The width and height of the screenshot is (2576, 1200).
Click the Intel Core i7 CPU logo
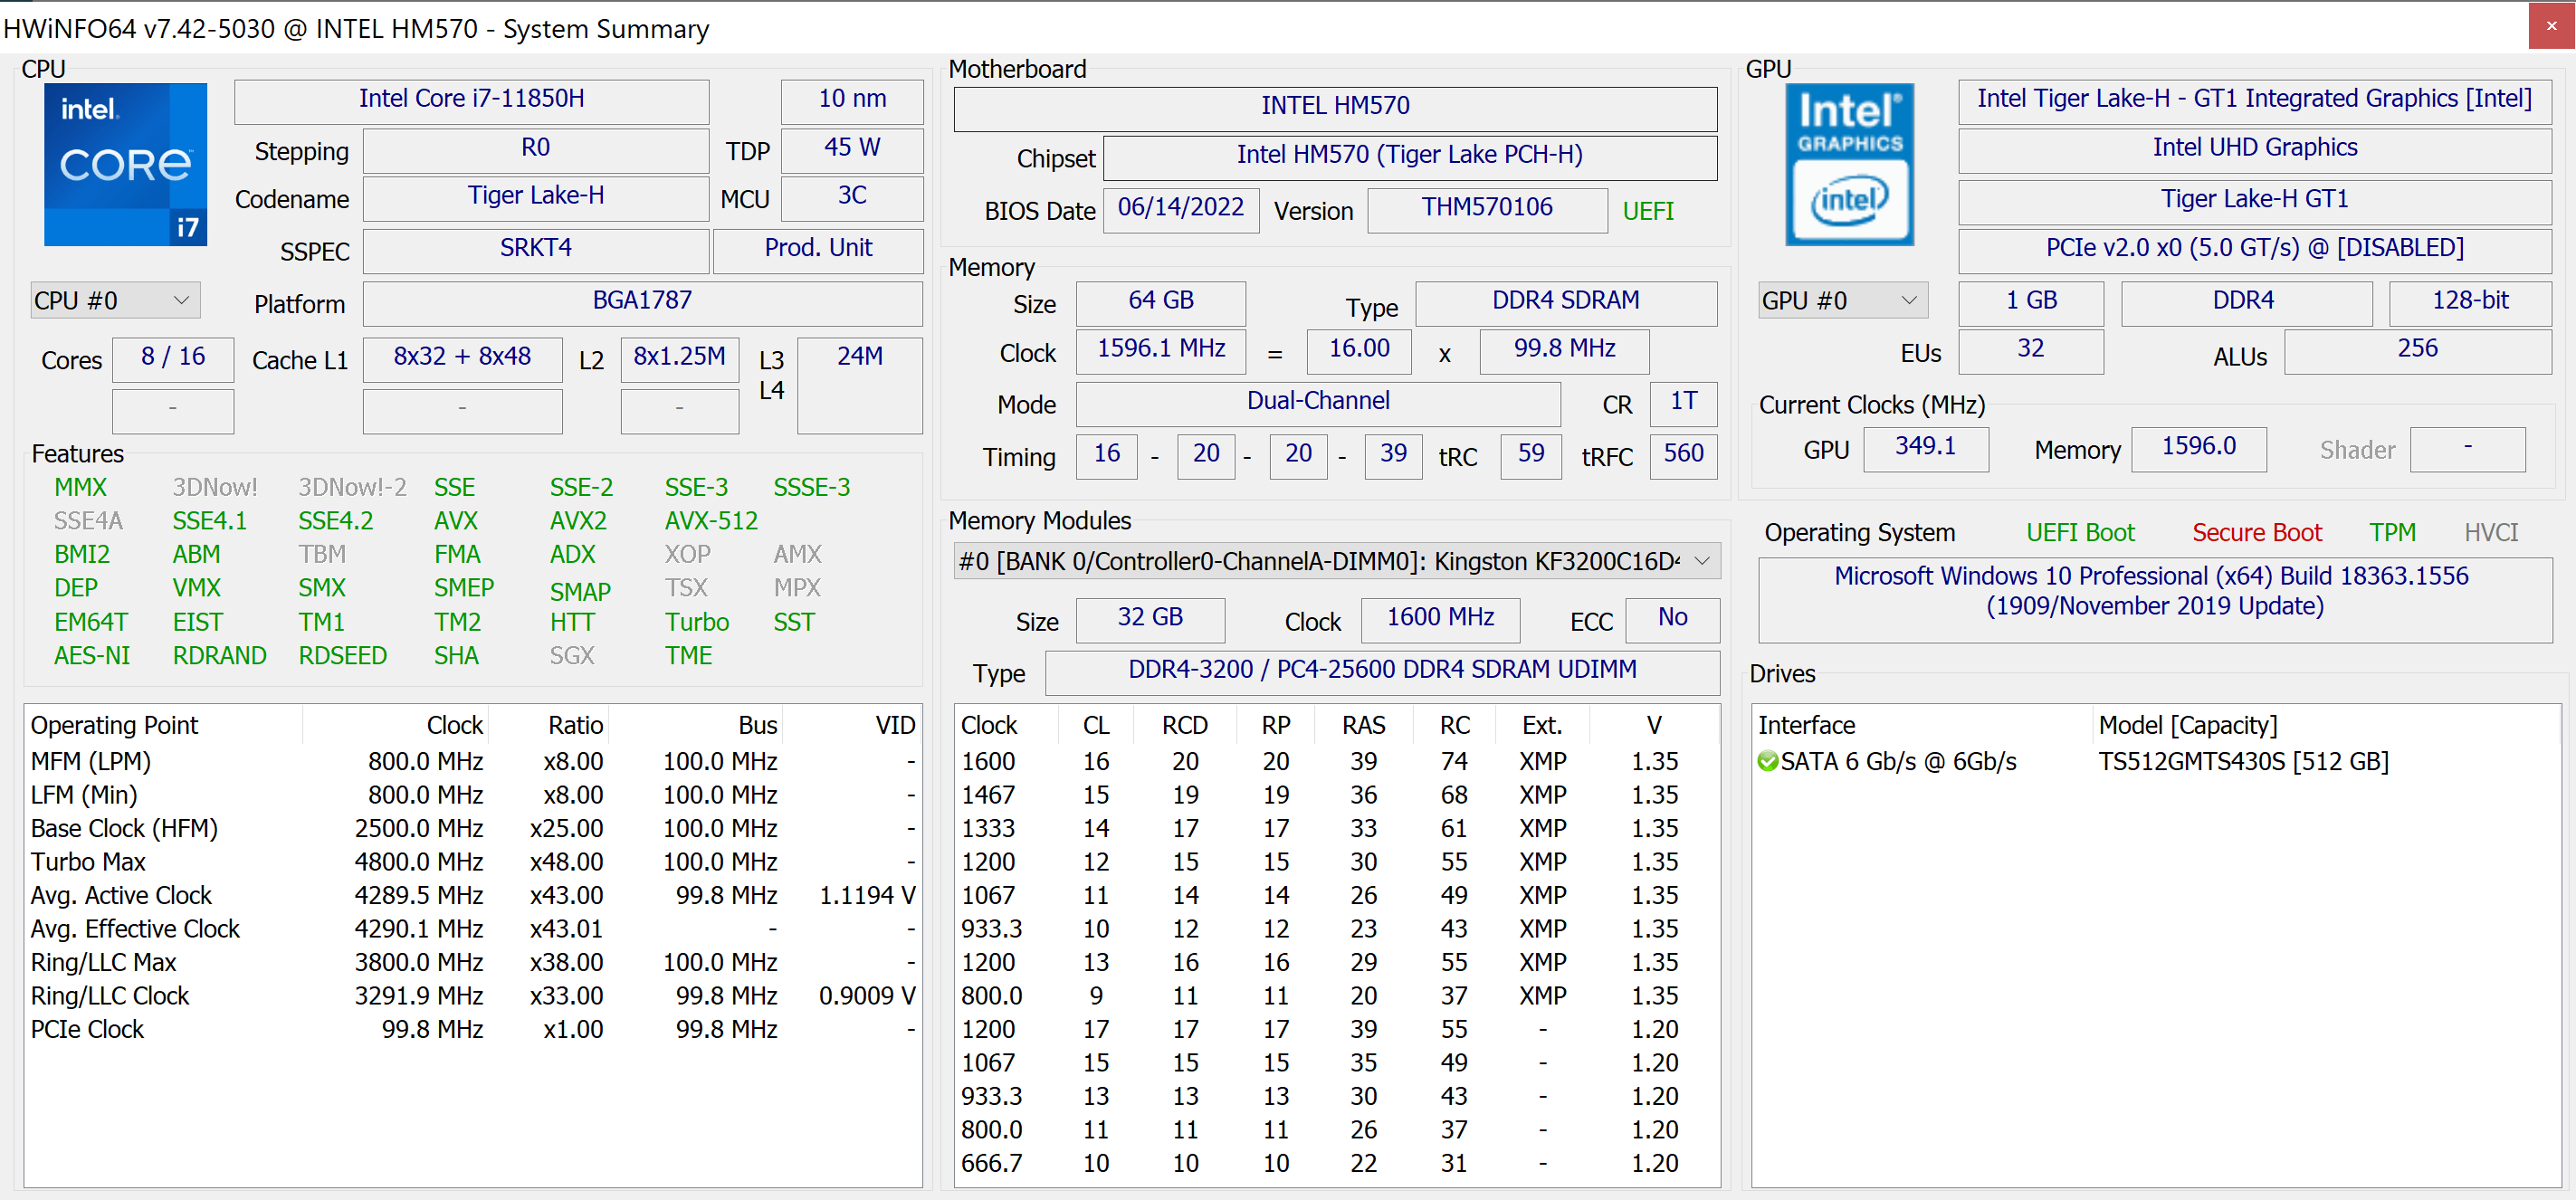pyautogui.click(x=125, y=164)
